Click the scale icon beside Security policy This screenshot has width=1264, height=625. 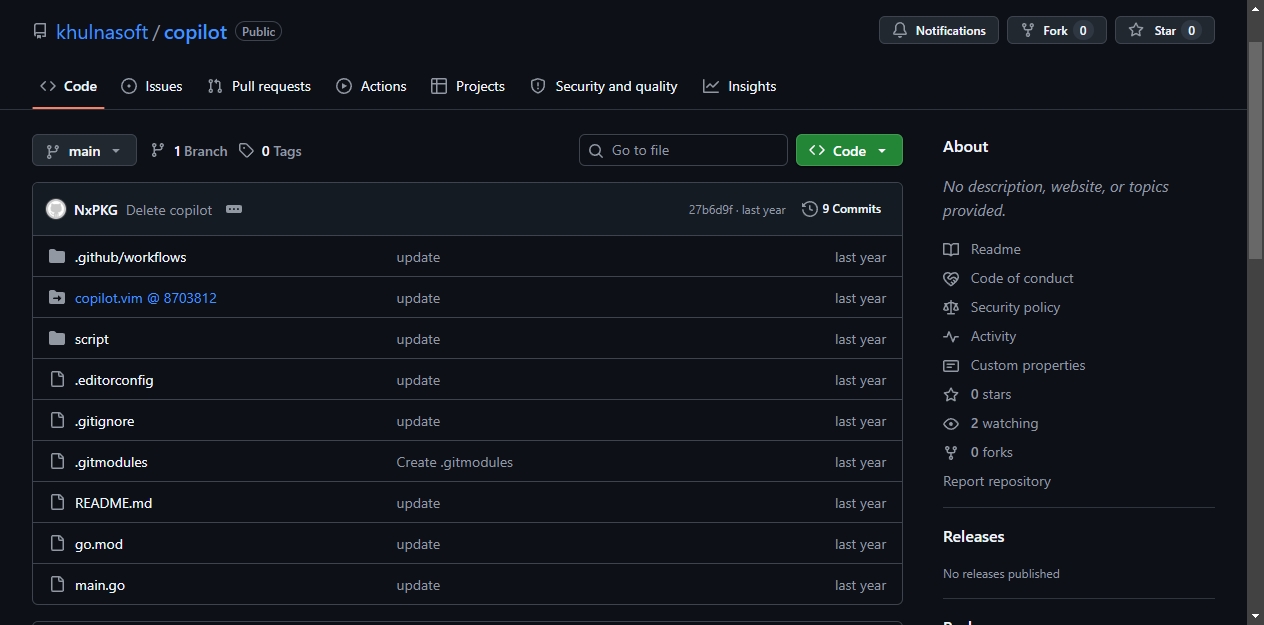point(951,308)
